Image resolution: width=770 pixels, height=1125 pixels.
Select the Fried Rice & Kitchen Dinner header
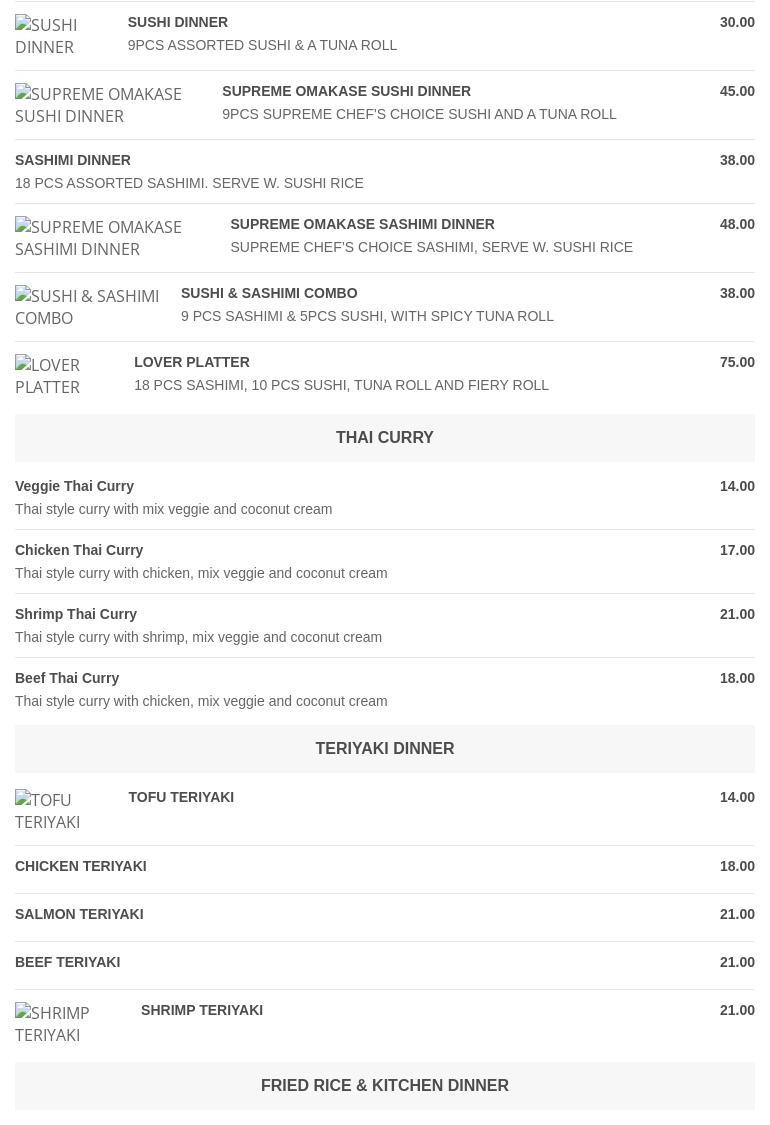click(x=384, y=1086)
